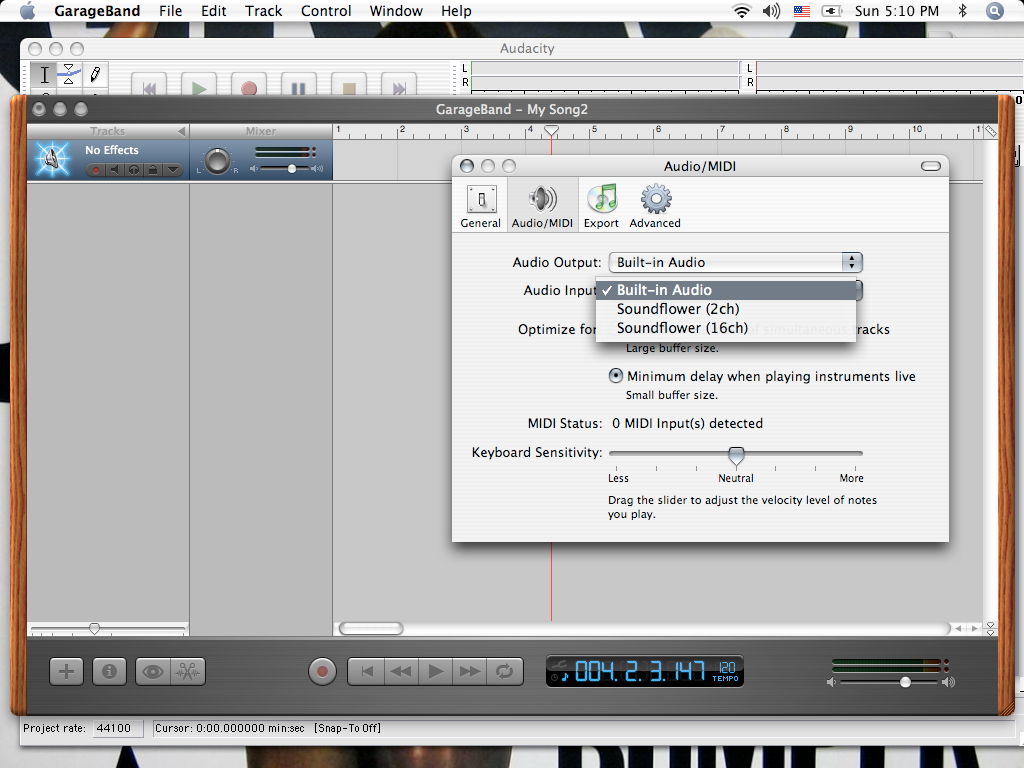Select the Audio/MIDI preferences tab
Image resolution: width=1024 pixels, height=768 pixels.
[542, 206]
